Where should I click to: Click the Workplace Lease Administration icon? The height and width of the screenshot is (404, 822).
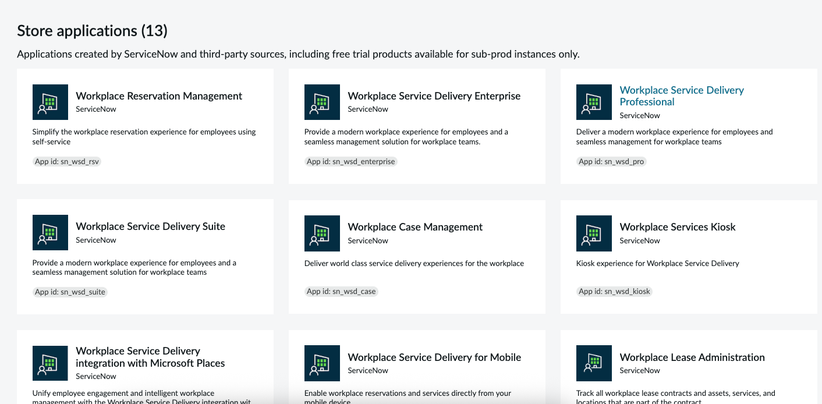coord(594,363)
